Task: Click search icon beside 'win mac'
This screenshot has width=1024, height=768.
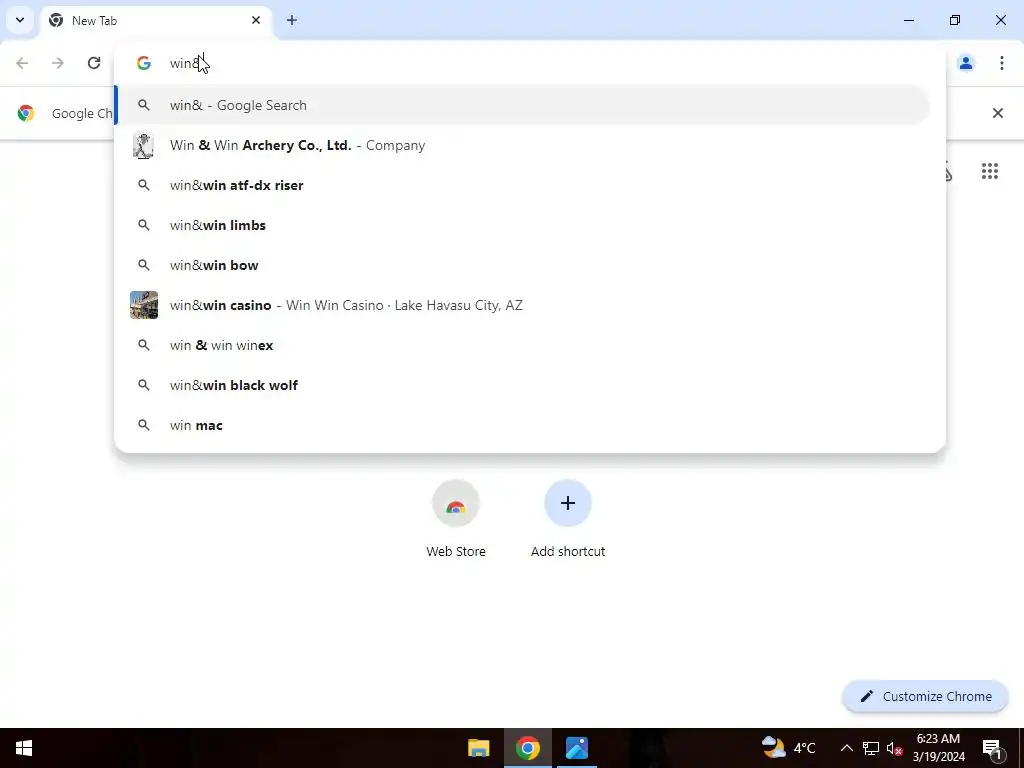Action: [x=144, y=425]
